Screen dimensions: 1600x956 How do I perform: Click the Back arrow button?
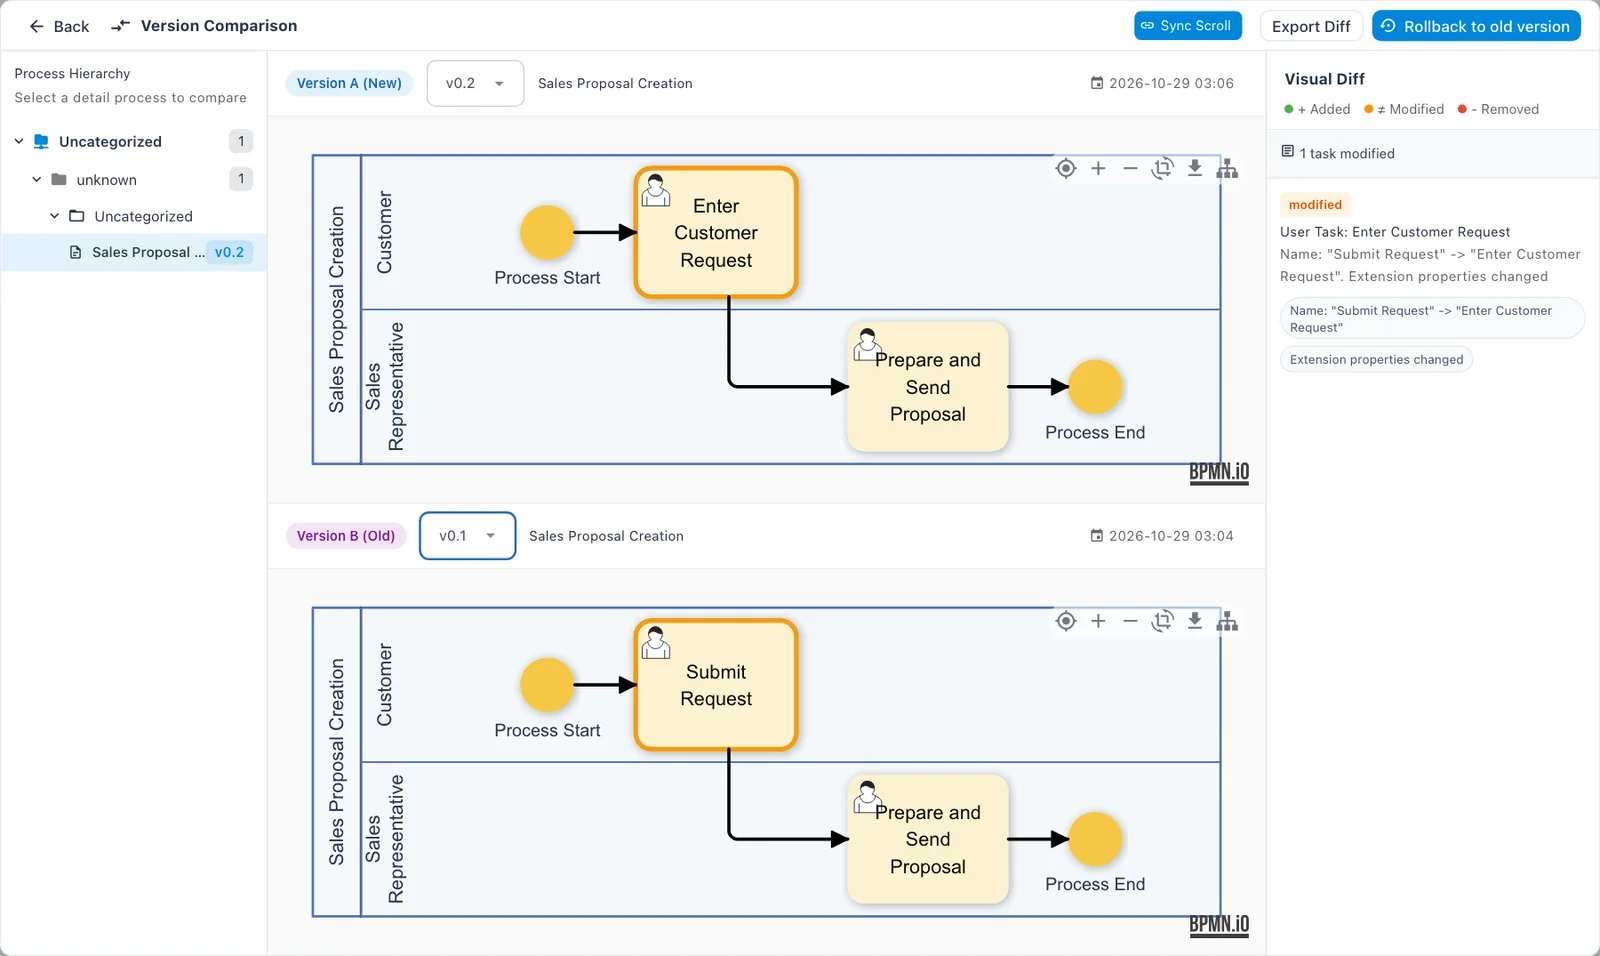[58, 26]
